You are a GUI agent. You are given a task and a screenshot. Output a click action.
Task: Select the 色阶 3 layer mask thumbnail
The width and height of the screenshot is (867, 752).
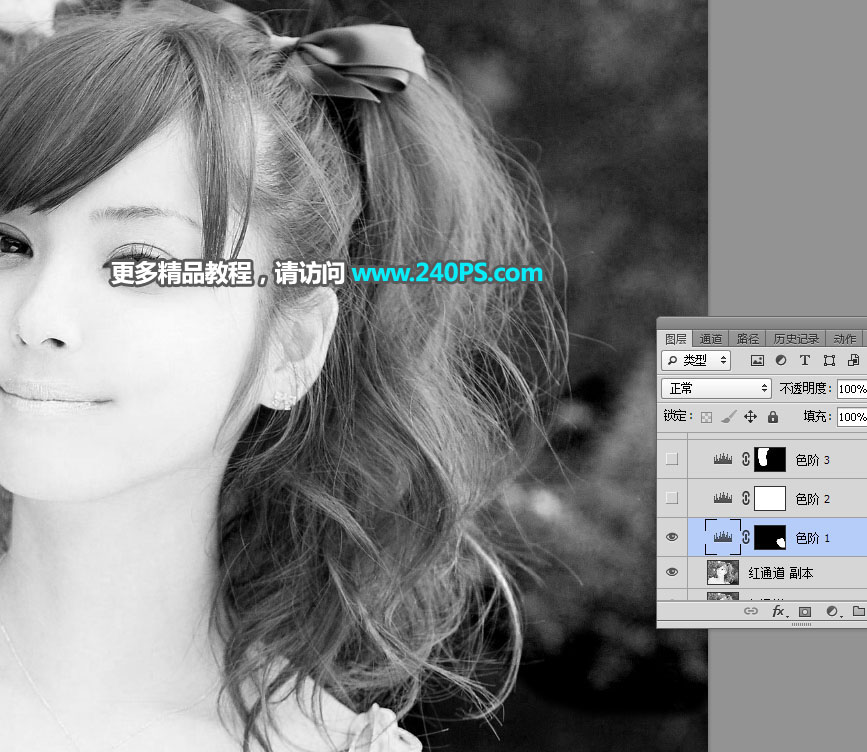click(x=770, y=459)
